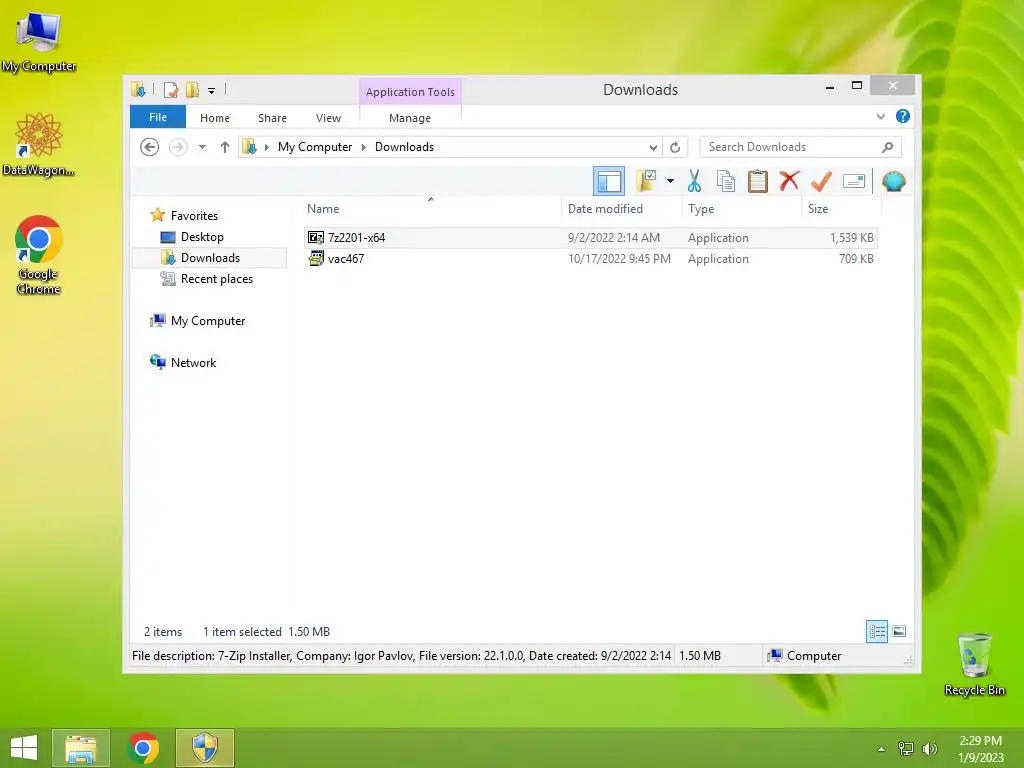Click the Downloads folder icon in title bar
This screenshot has height=768, width=1024.
click(138, 89)
